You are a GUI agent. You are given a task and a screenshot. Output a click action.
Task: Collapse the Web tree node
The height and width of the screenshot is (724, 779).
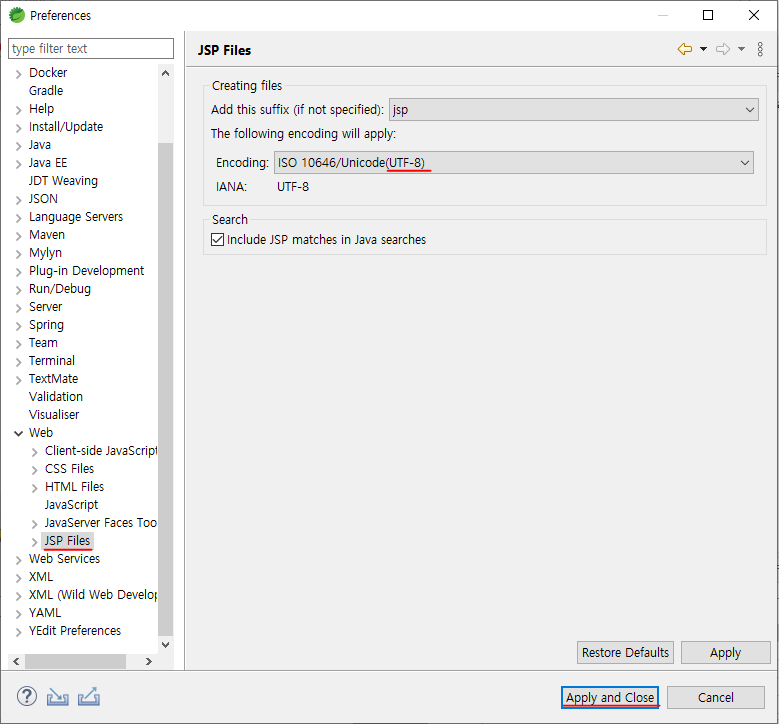point(18,433)
